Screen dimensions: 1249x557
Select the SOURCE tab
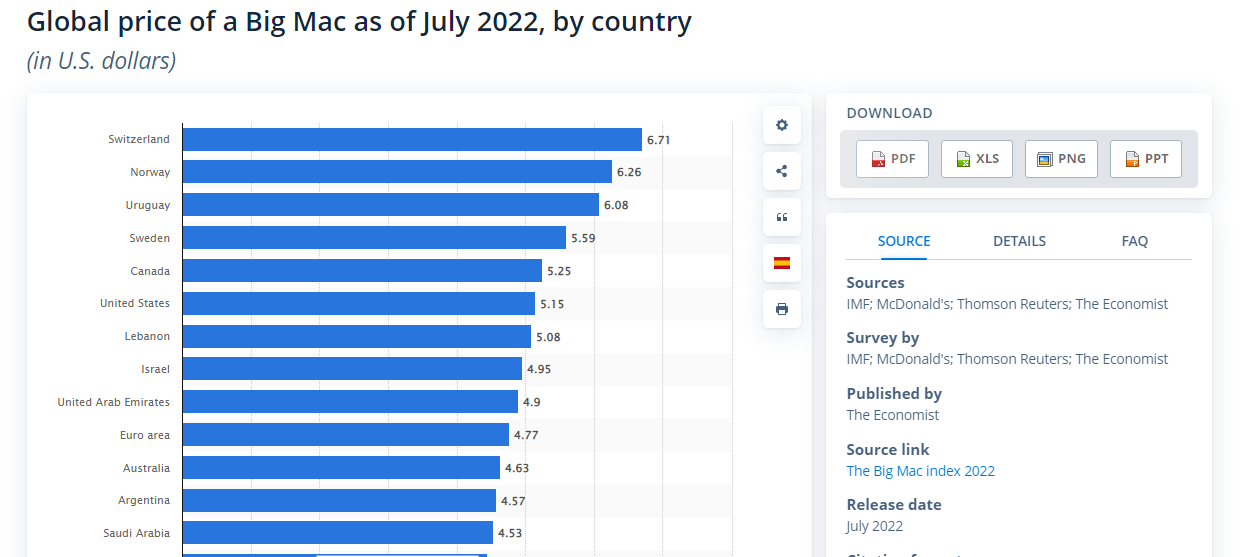point(904,241)
